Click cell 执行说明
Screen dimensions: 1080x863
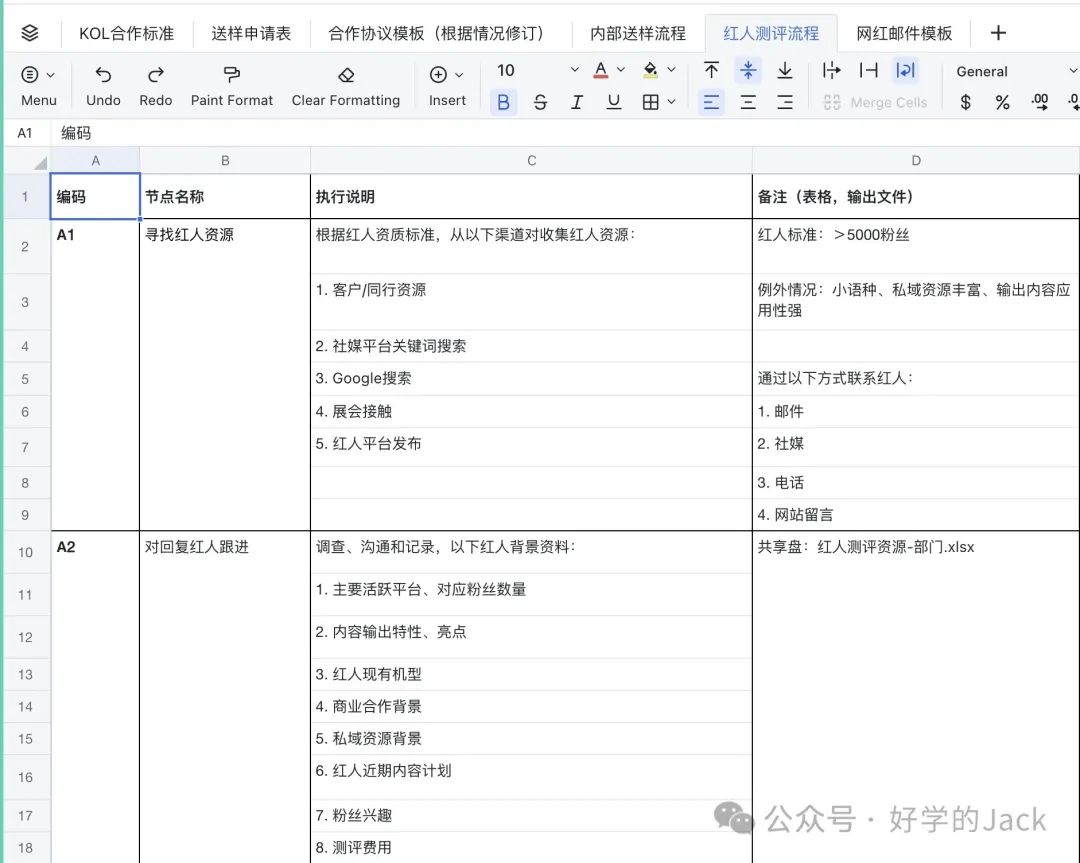[531, 196]
